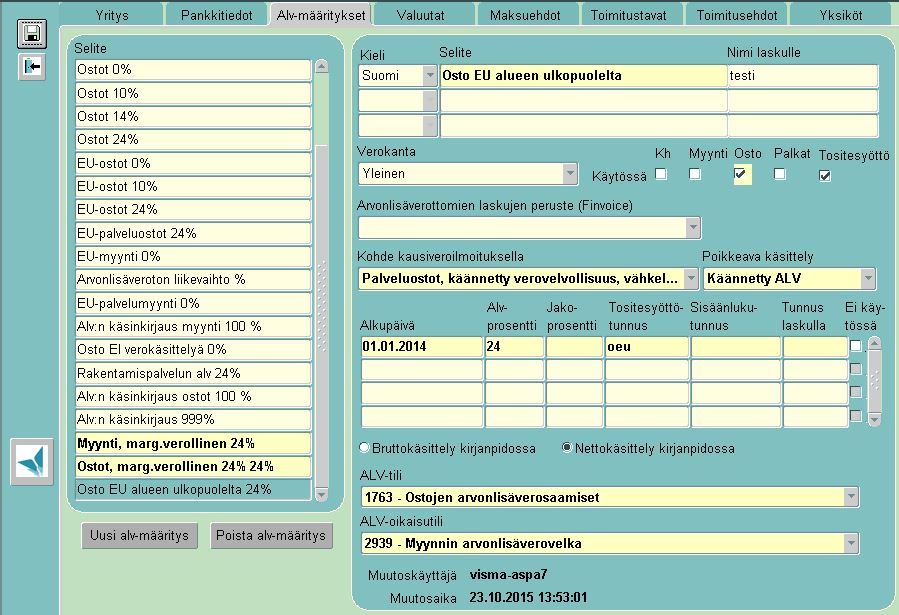Click empty Sisäänlukutunnus field in first row
The height and width of the screenshot is (615, 899).
pyautogui.click(x=736, y=347)
